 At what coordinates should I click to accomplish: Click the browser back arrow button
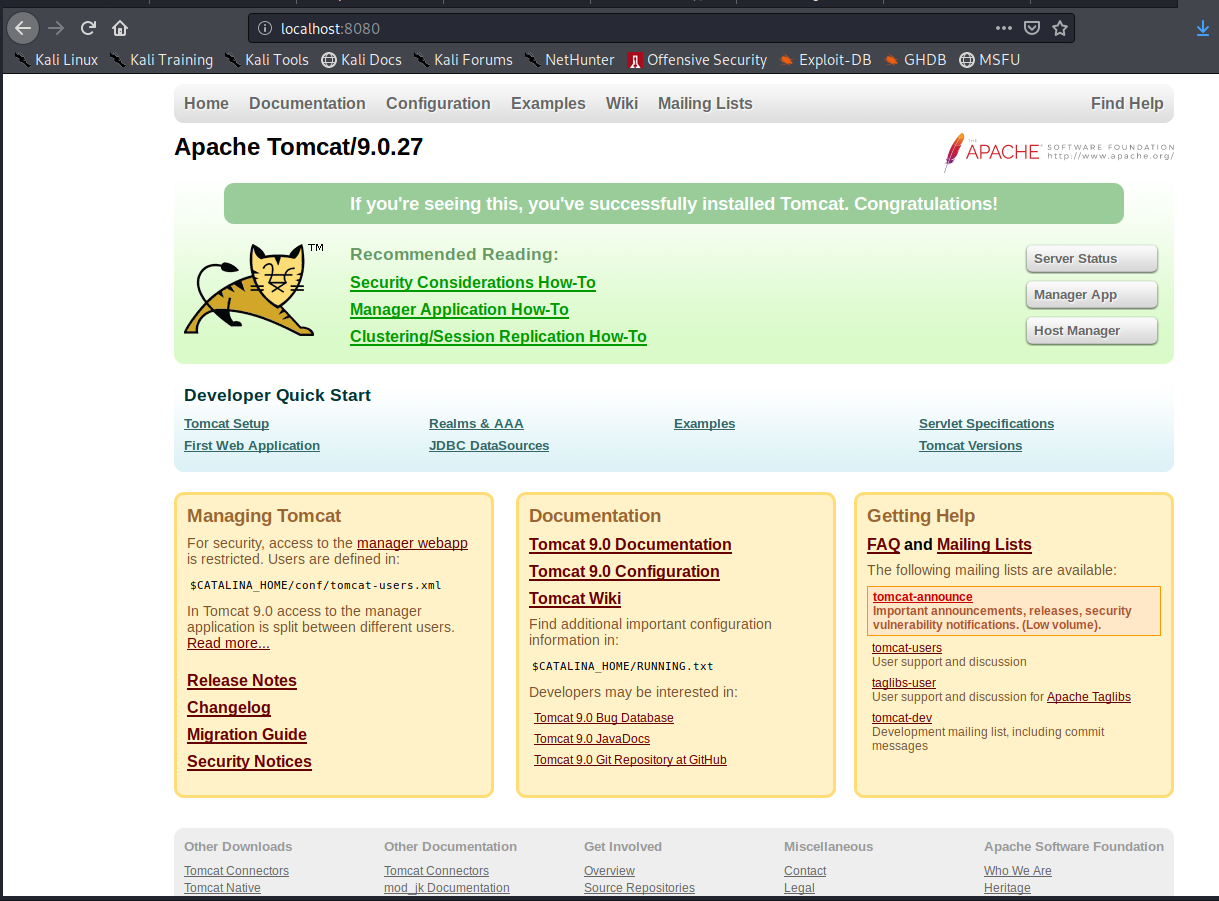23,28
